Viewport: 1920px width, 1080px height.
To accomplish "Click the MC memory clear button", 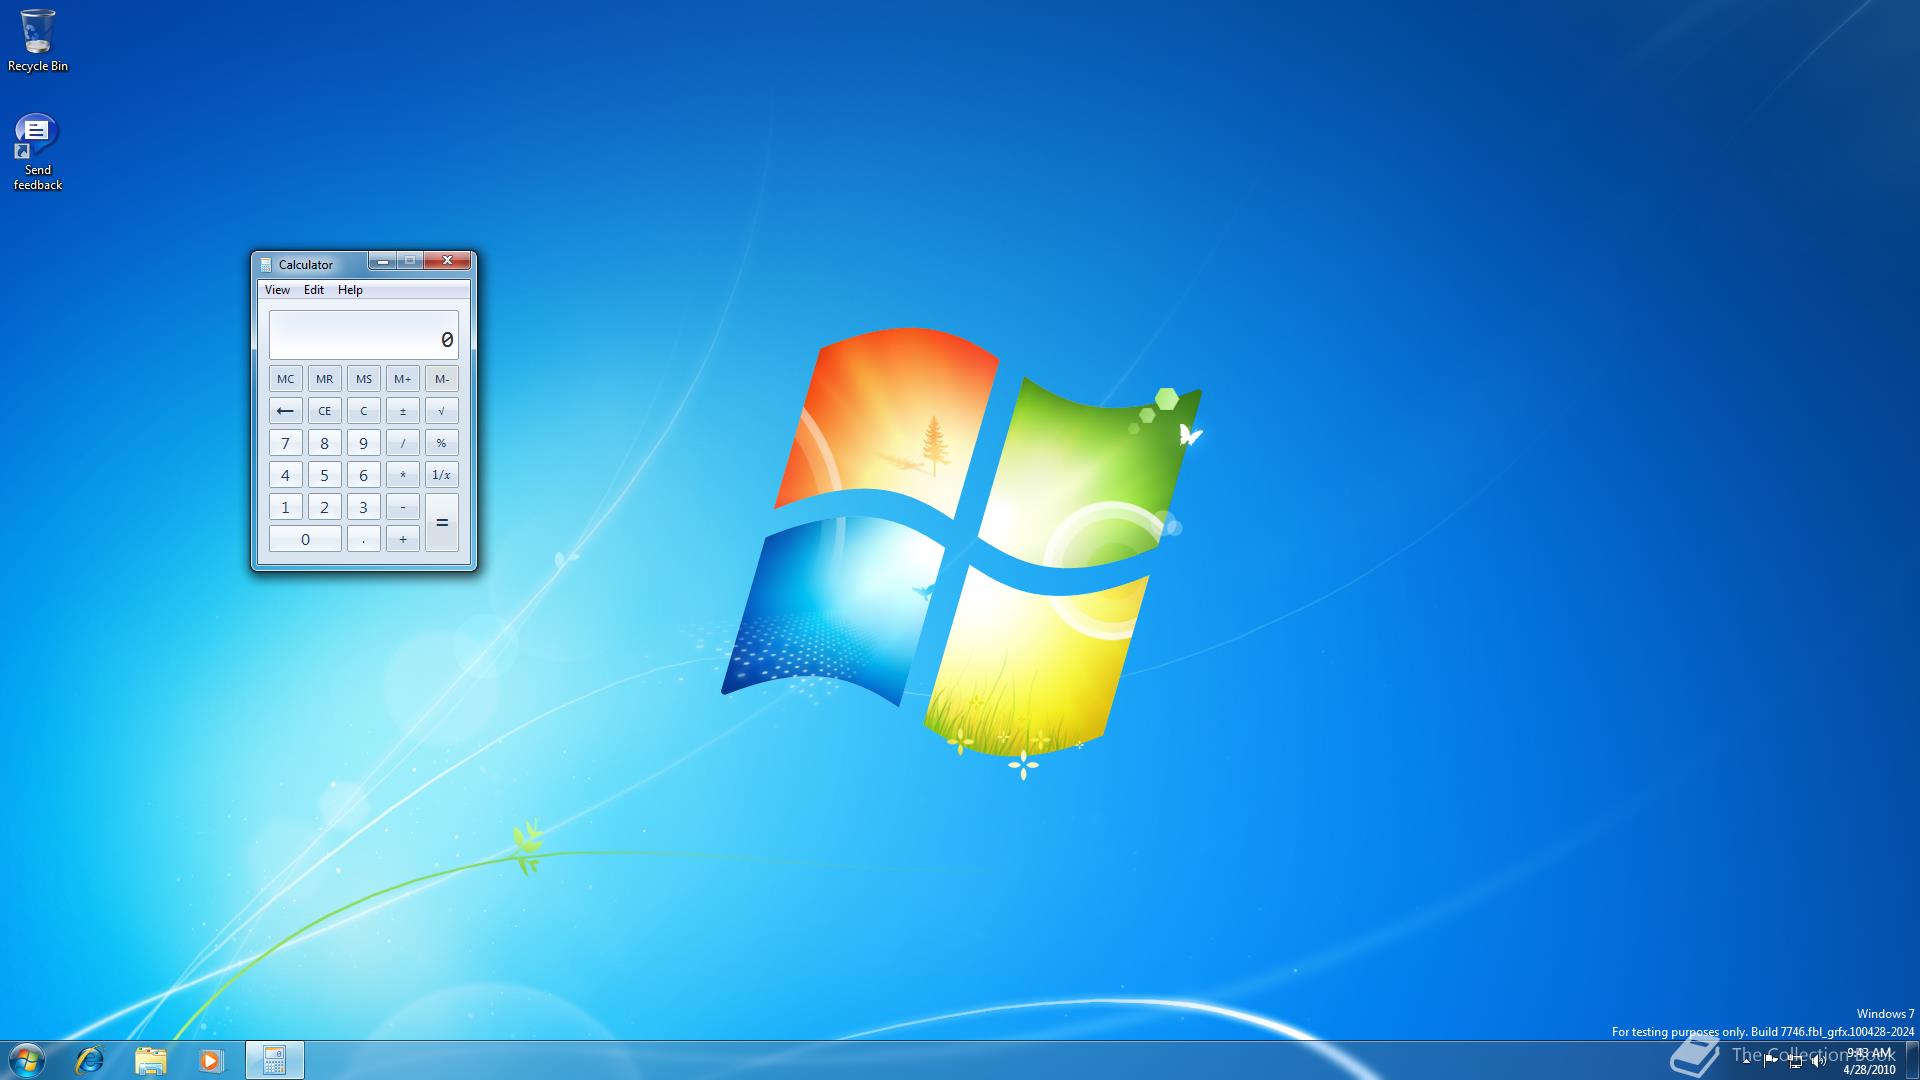I will [x=285, y=379].
